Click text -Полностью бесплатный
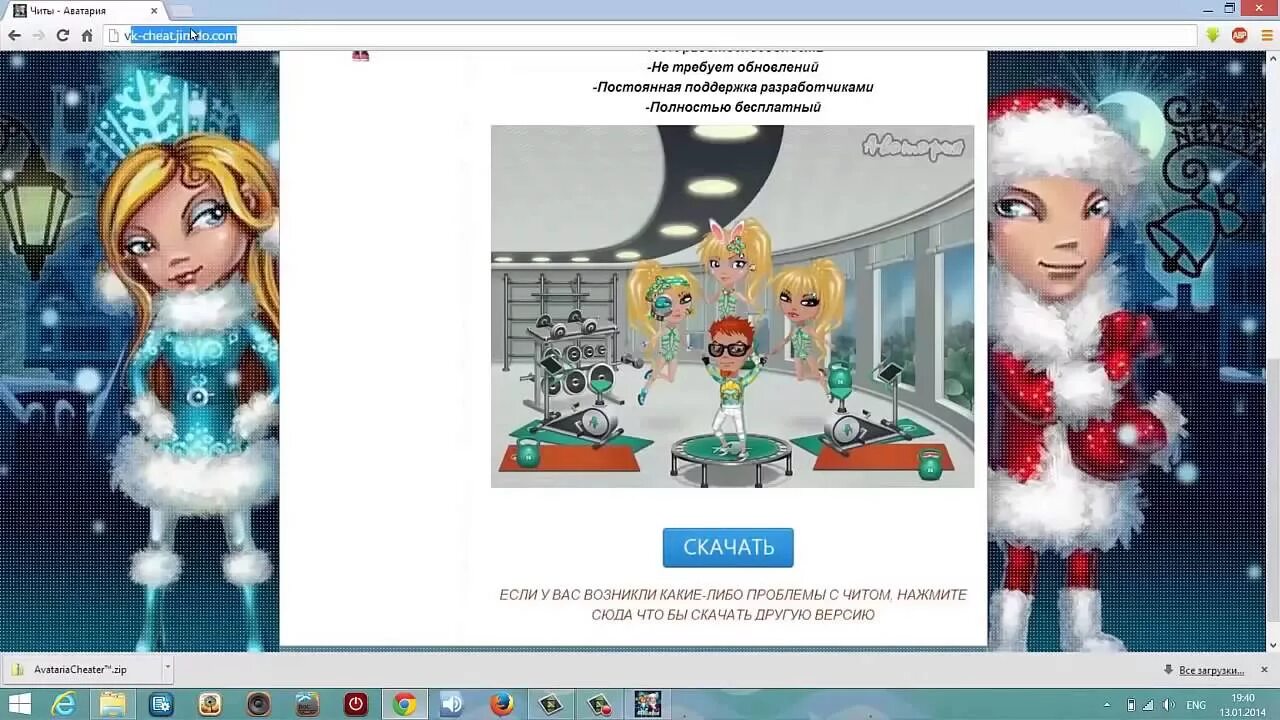1280x720 pixels. [x=732, y=107]
